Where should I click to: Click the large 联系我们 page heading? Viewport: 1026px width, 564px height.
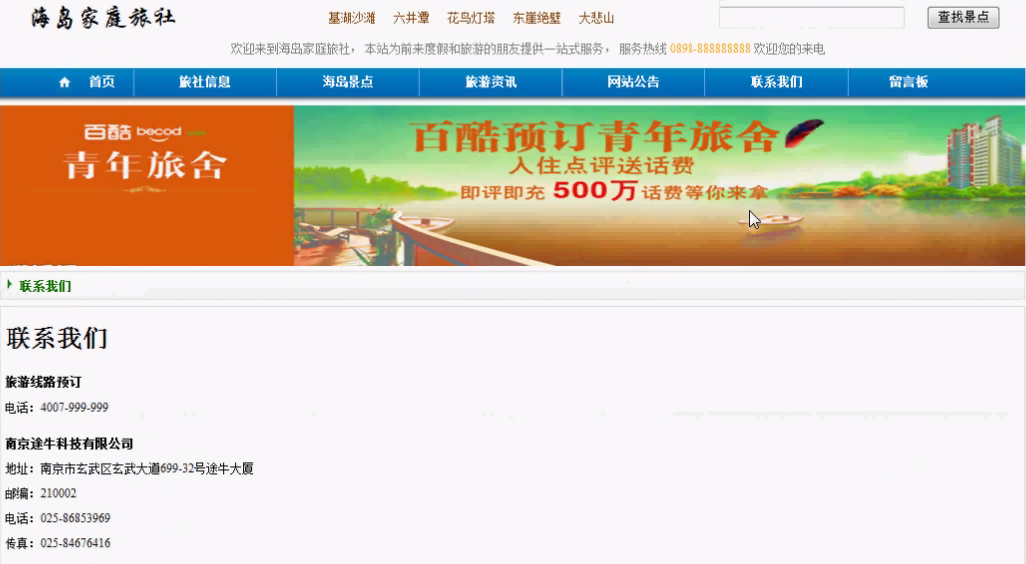[57, 338]
